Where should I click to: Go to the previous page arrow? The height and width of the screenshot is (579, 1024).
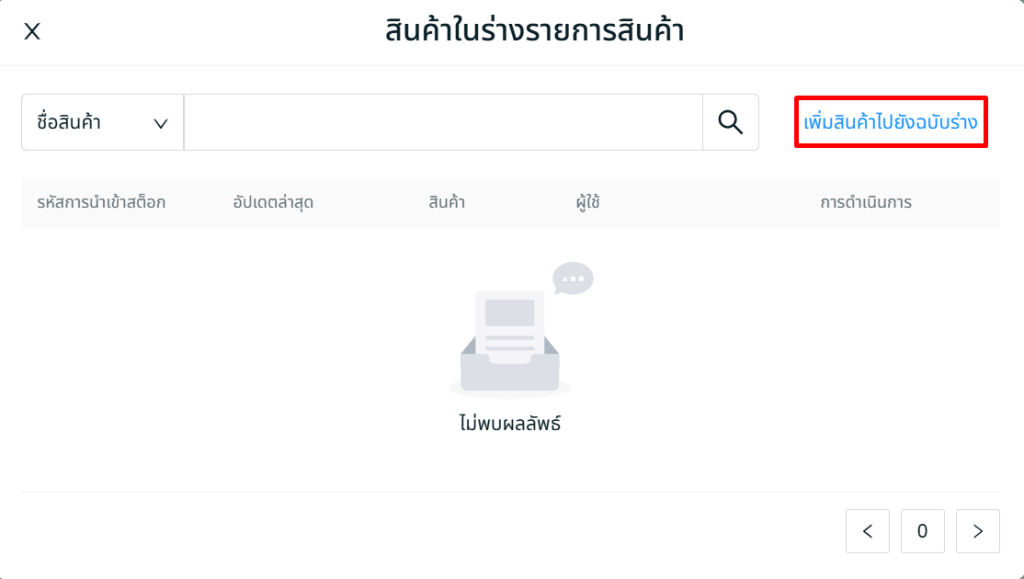point(867,531)
